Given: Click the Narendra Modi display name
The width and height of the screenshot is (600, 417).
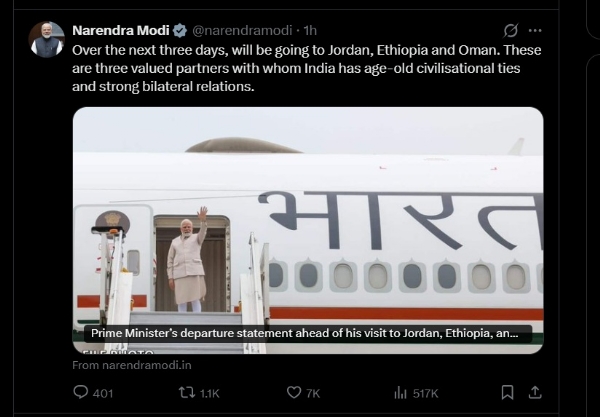Looking at the screenshot, I should [x=120, y=30].
